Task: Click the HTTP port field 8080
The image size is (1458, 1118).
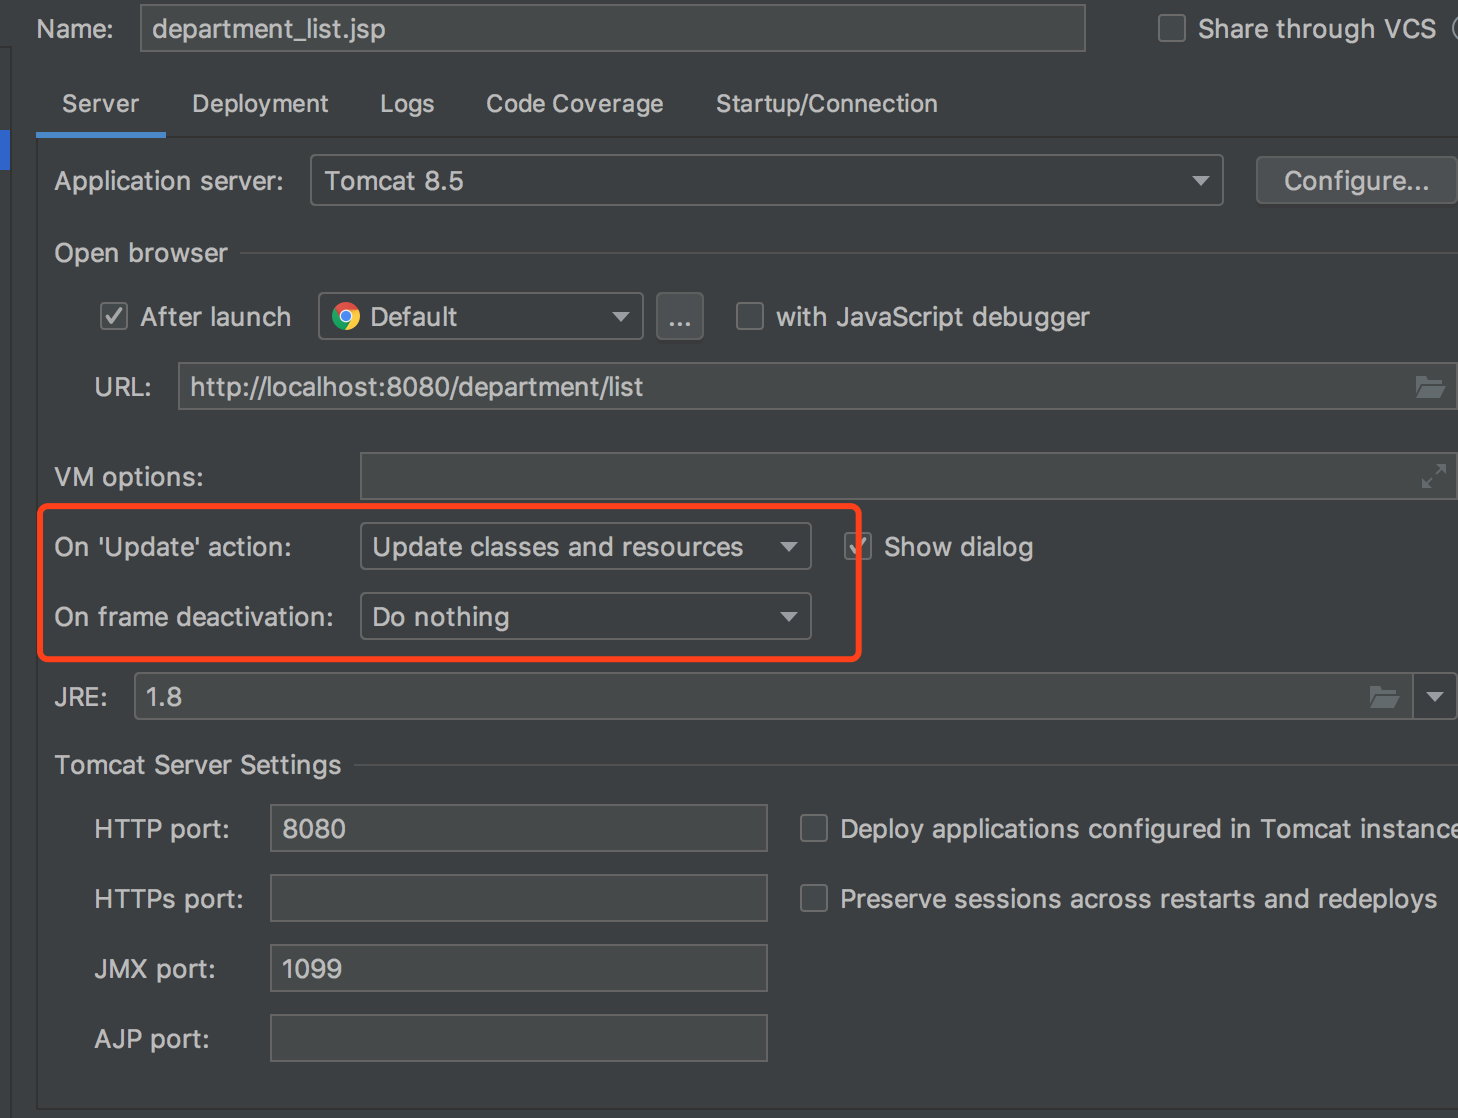Action: pos(519,829)
